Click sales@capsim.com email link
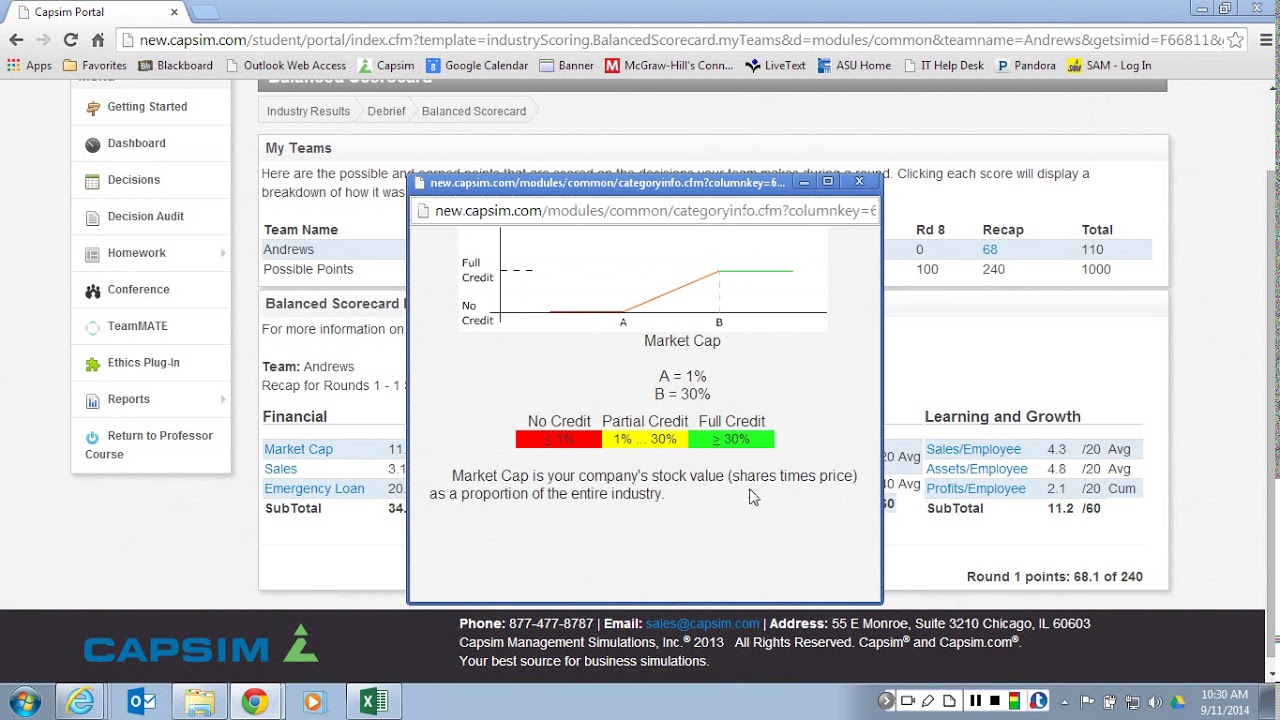Viewport: 1280px width, 720px height. click(x=702, y=623)
